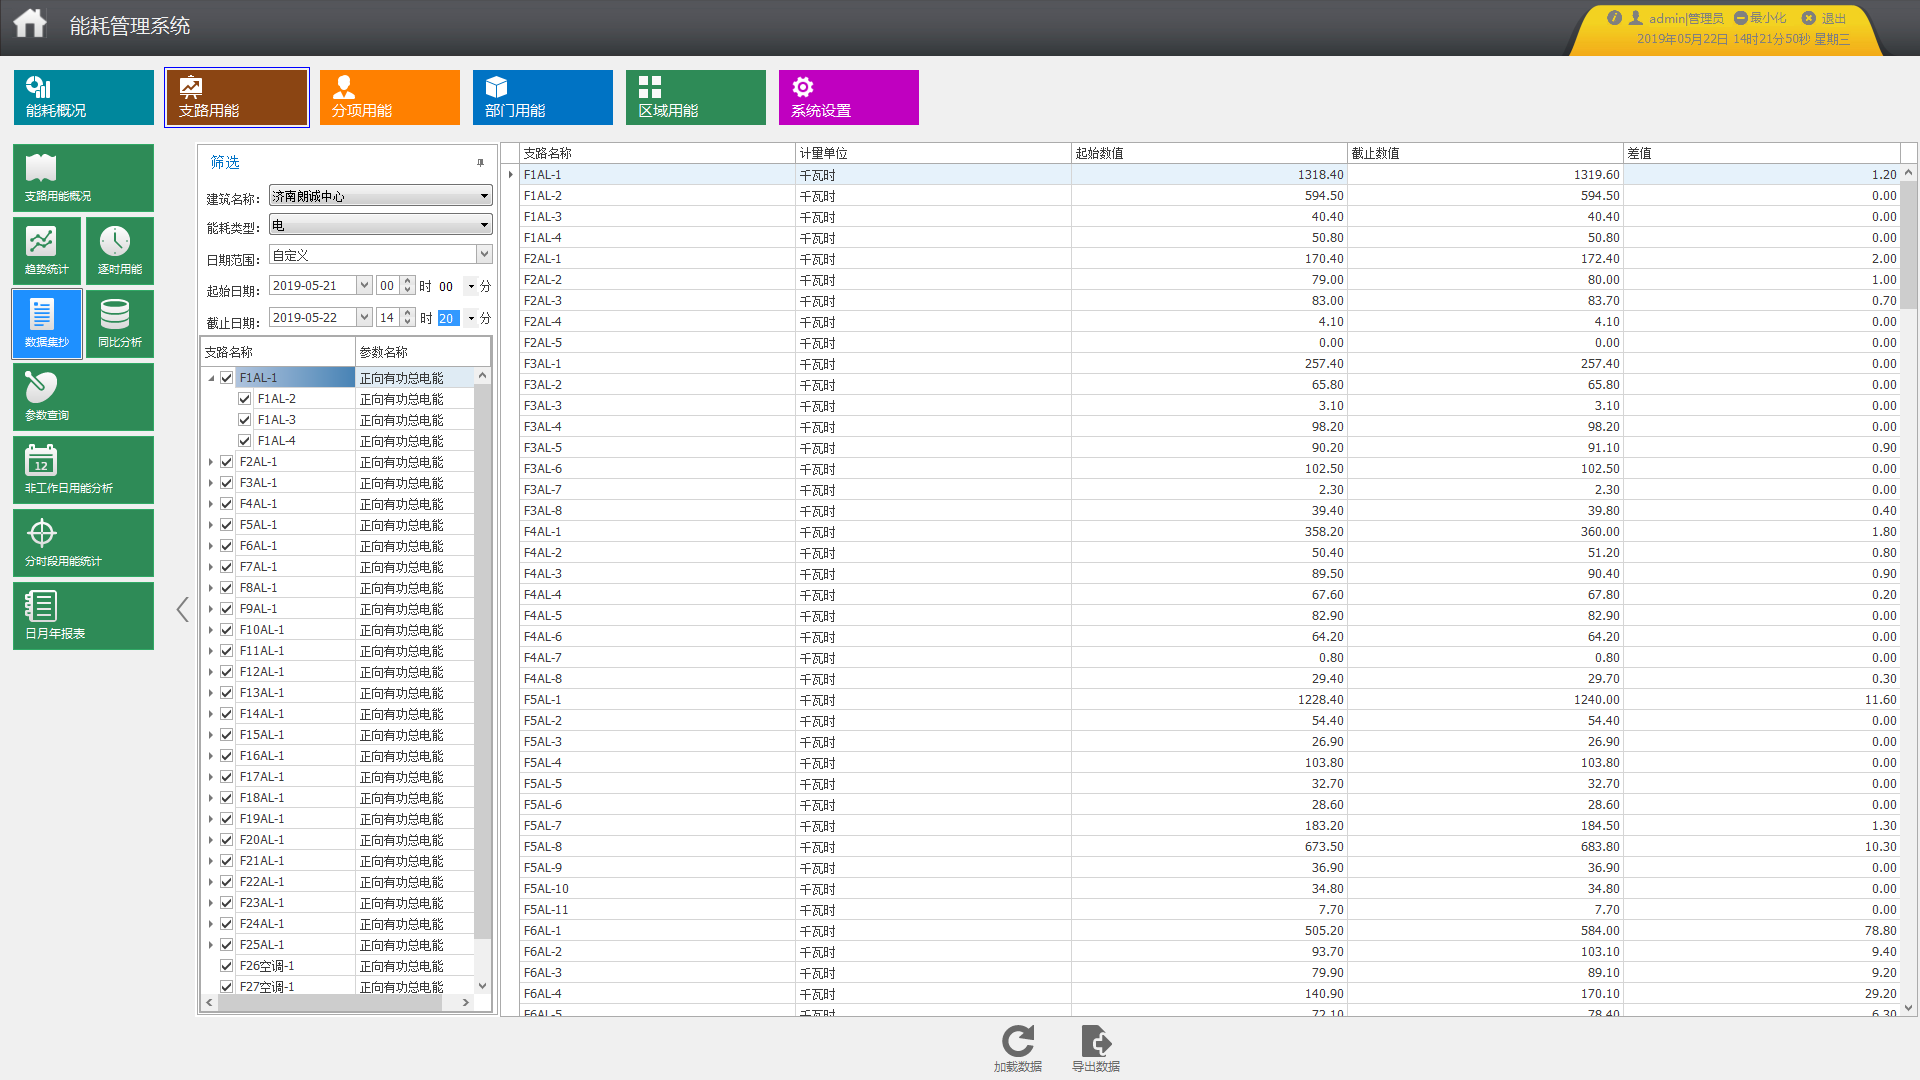Click the home icon in title bar

[30, 23]
